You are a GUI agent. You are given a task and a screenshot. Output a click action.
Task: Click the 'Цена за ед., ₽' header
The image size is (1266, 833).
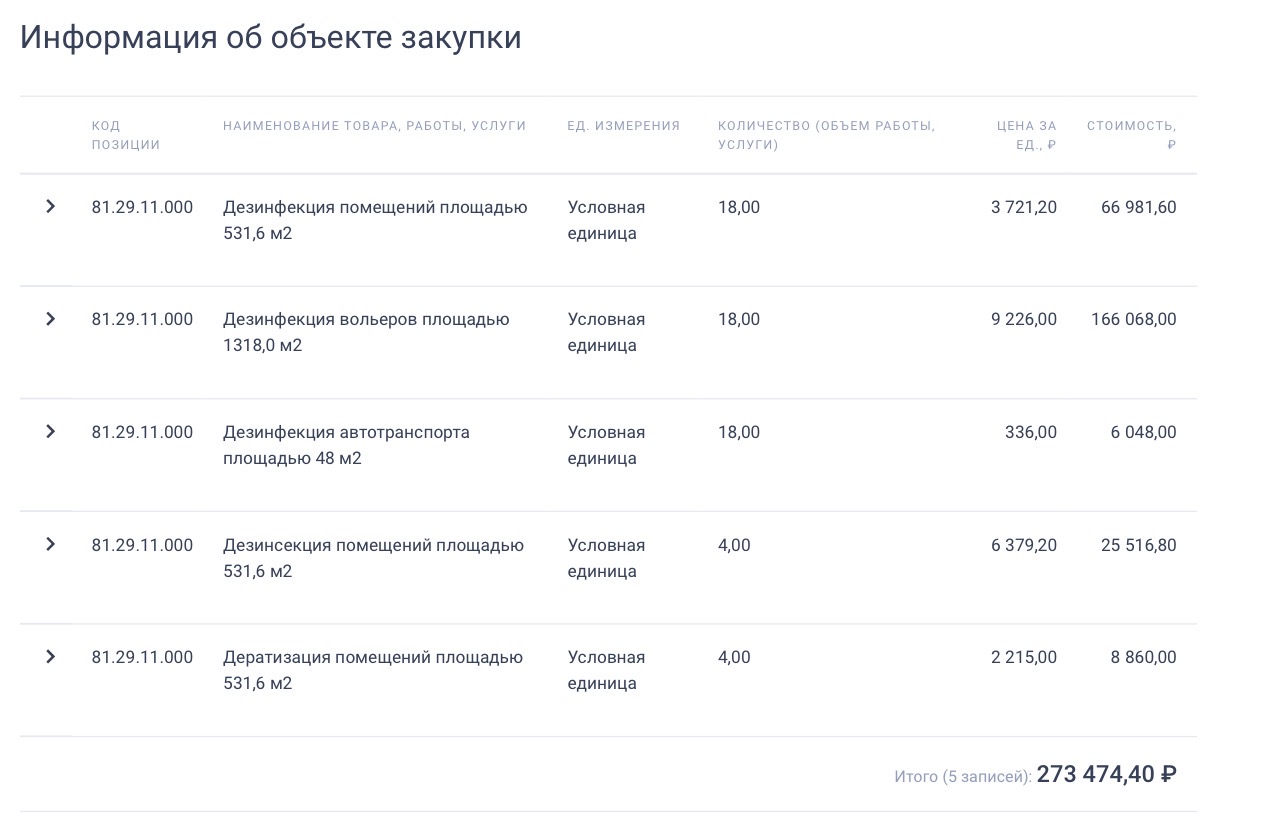click(x=1026, y=135)
